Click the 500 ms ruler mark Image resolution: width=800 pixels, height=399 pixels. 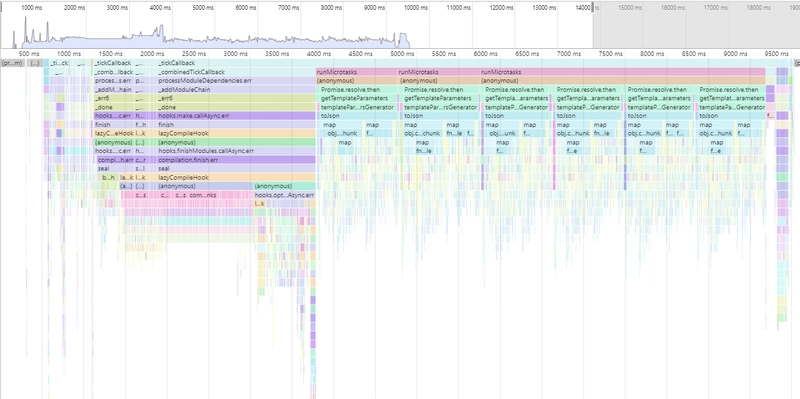coord(29,54)
